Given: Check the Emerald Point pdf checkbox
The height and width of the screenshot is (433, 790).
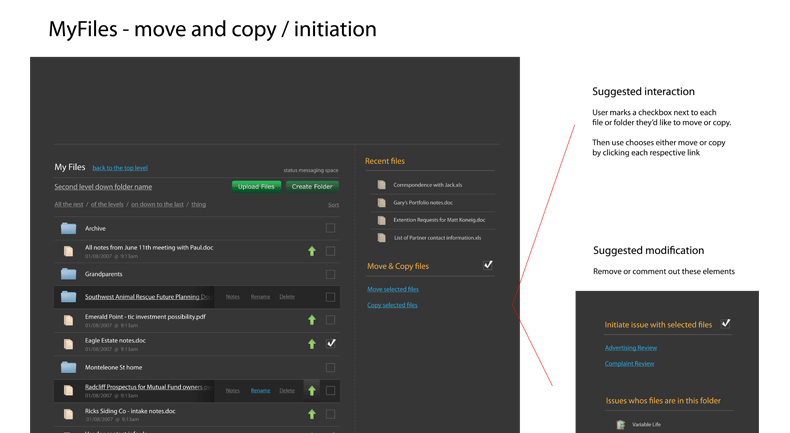Looking at the screenshot, I should (331, 320).
